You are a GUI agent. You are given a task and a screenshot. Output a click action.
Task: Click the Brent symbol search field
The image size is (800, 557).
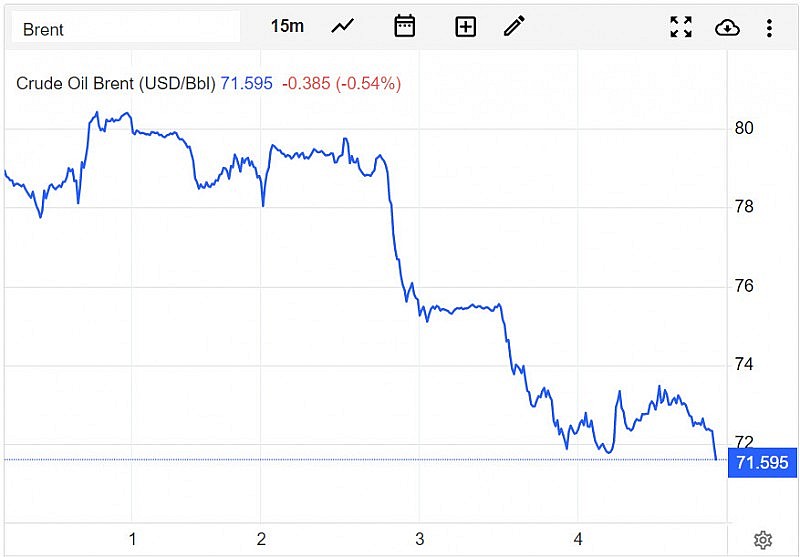[x=125, y=29]
